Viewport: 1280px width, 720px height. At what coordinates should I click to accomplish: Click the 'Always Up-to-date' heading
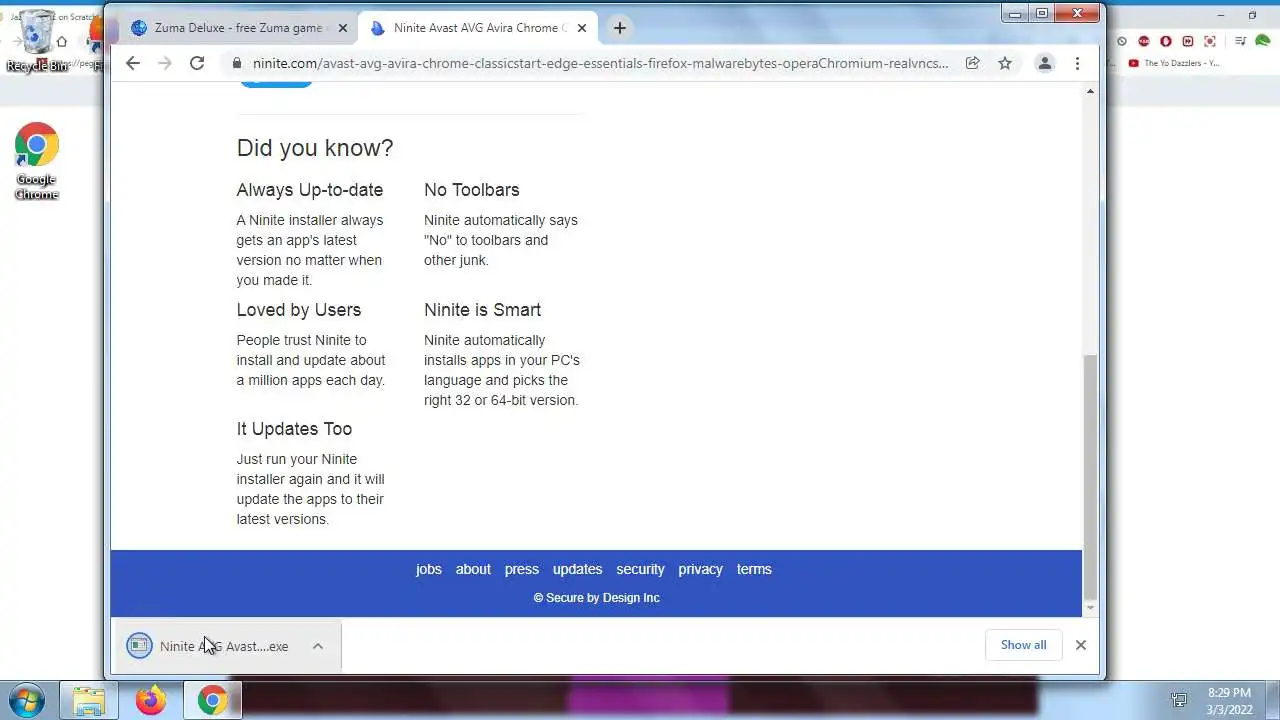coord(310,190)
